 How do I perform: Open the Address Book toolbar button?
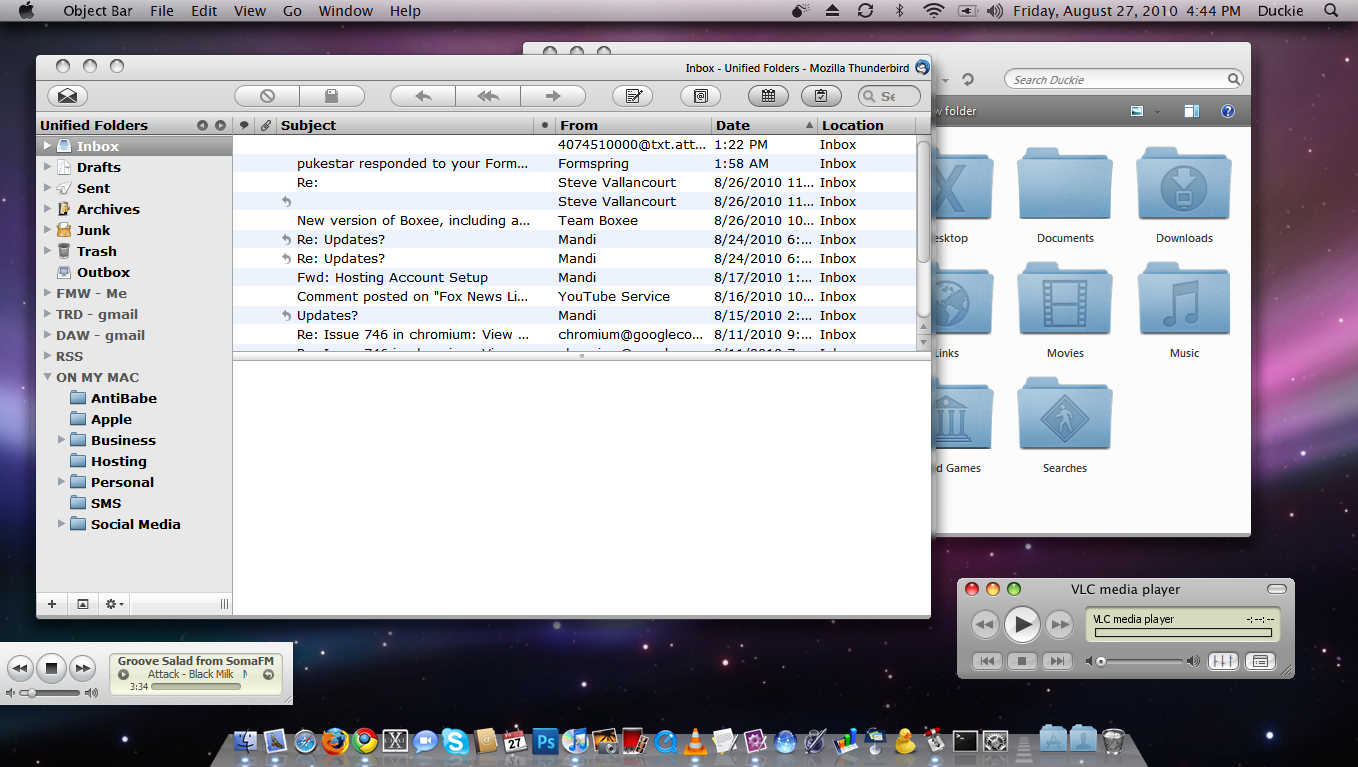(701, 96)
